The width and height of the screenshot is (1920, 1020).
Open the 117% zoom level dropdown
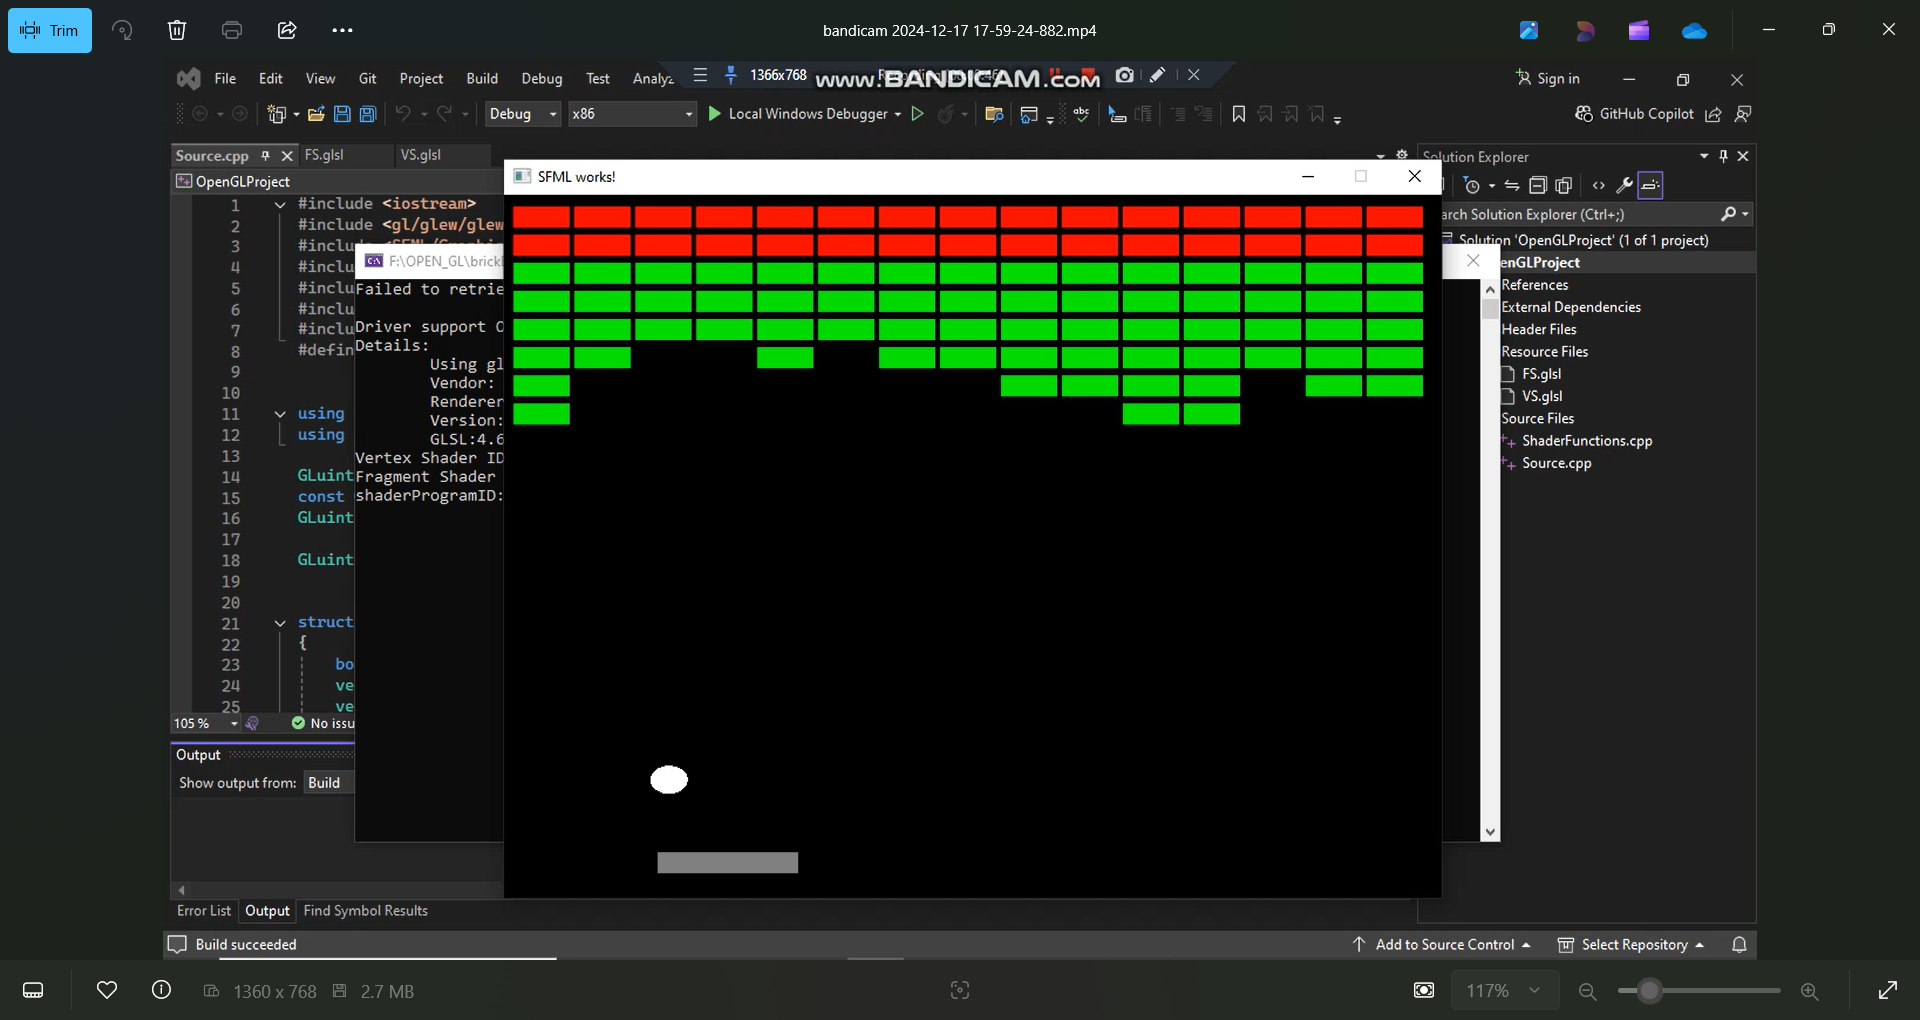pos(1503,990)
